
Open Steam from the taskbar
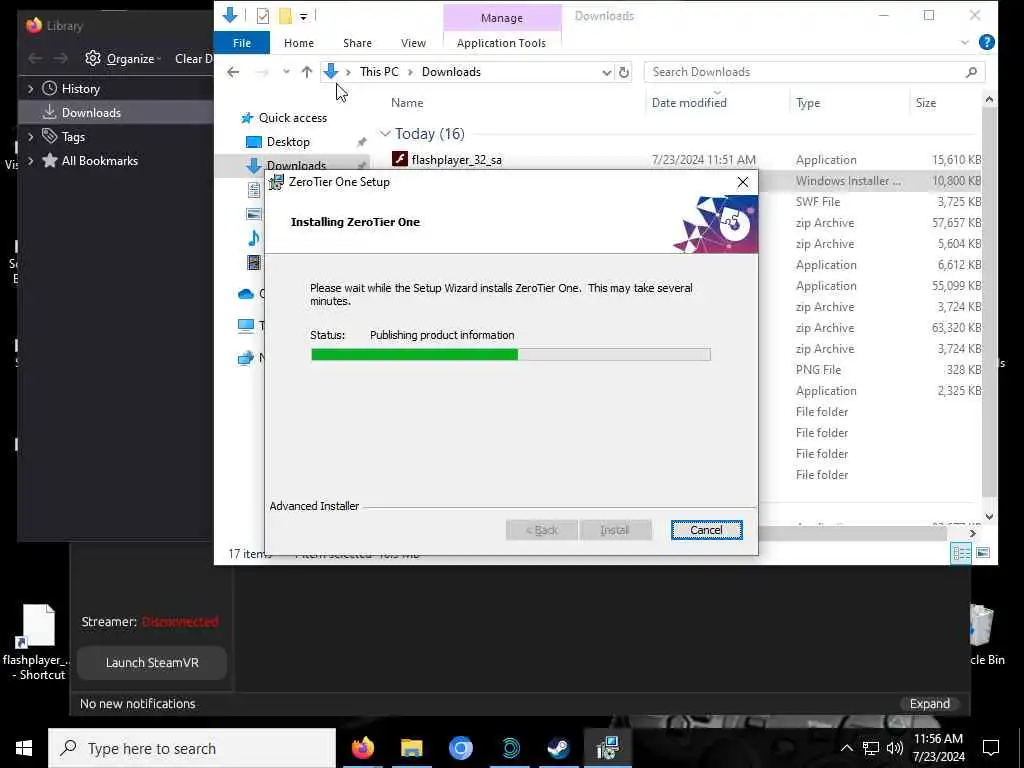tap(558, 748)
